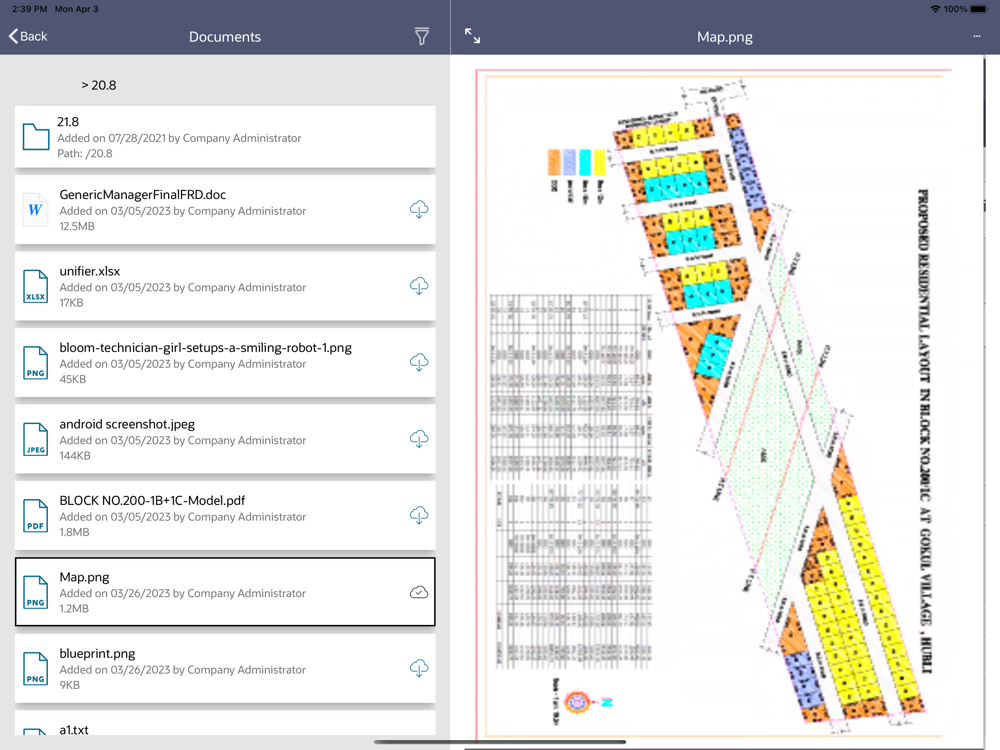The height and width of the screenshot is (750, 1000).
Task: Tap the Back button
Action: [28, 36]
